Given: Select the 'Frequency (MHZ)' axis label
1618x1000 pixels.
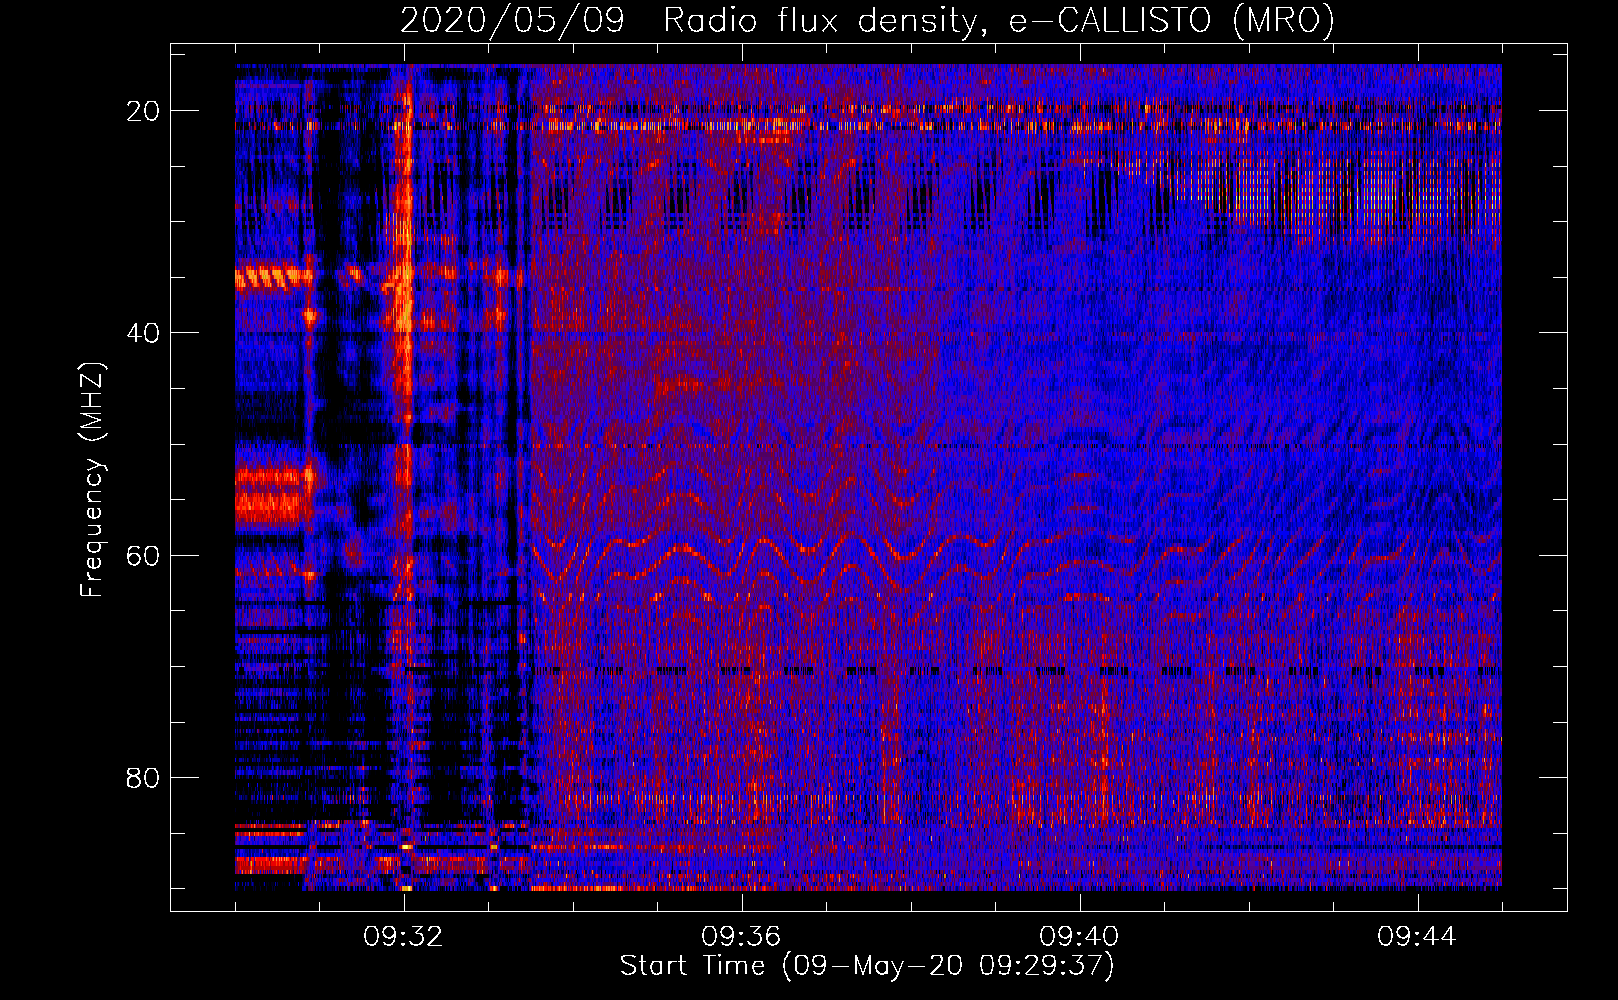Looking at the screenshot, I should point(92,480).
